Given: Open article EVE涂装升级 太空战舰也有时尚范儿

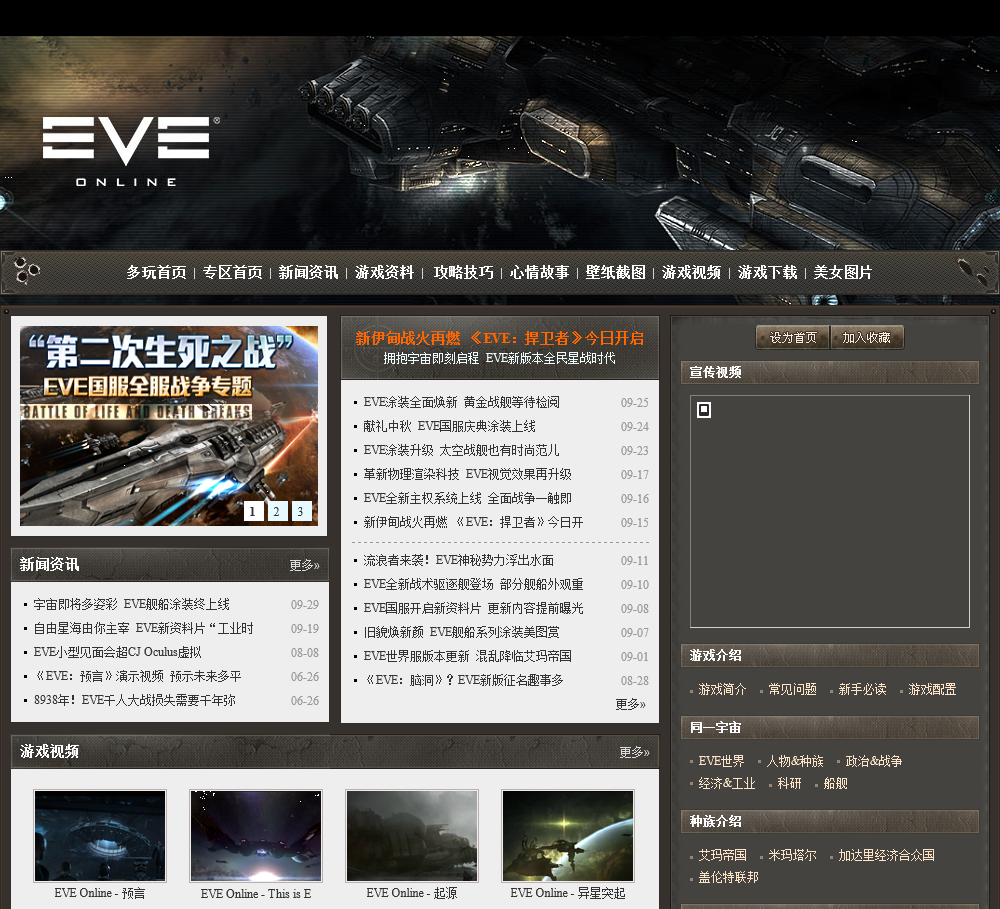Looking at the screenshot, I should 461,450.
